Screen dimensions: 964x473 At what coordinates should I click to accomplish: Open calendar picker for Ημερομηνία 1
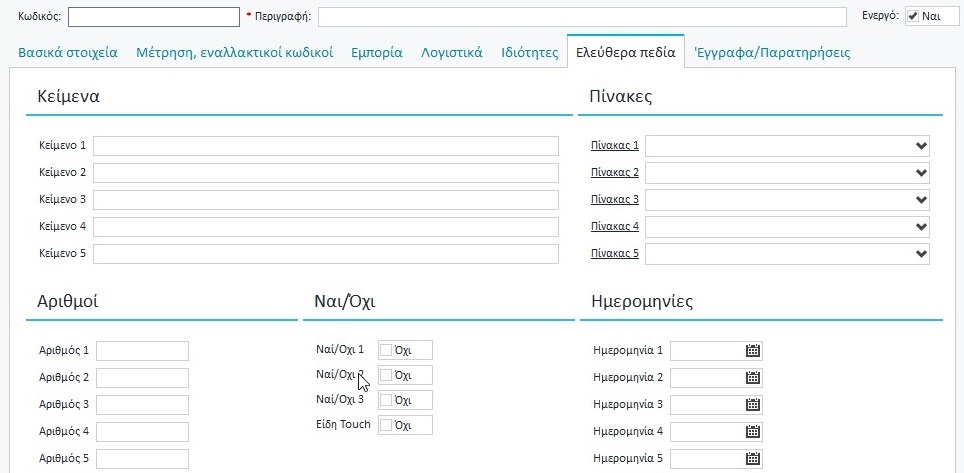tap(753, 350)
